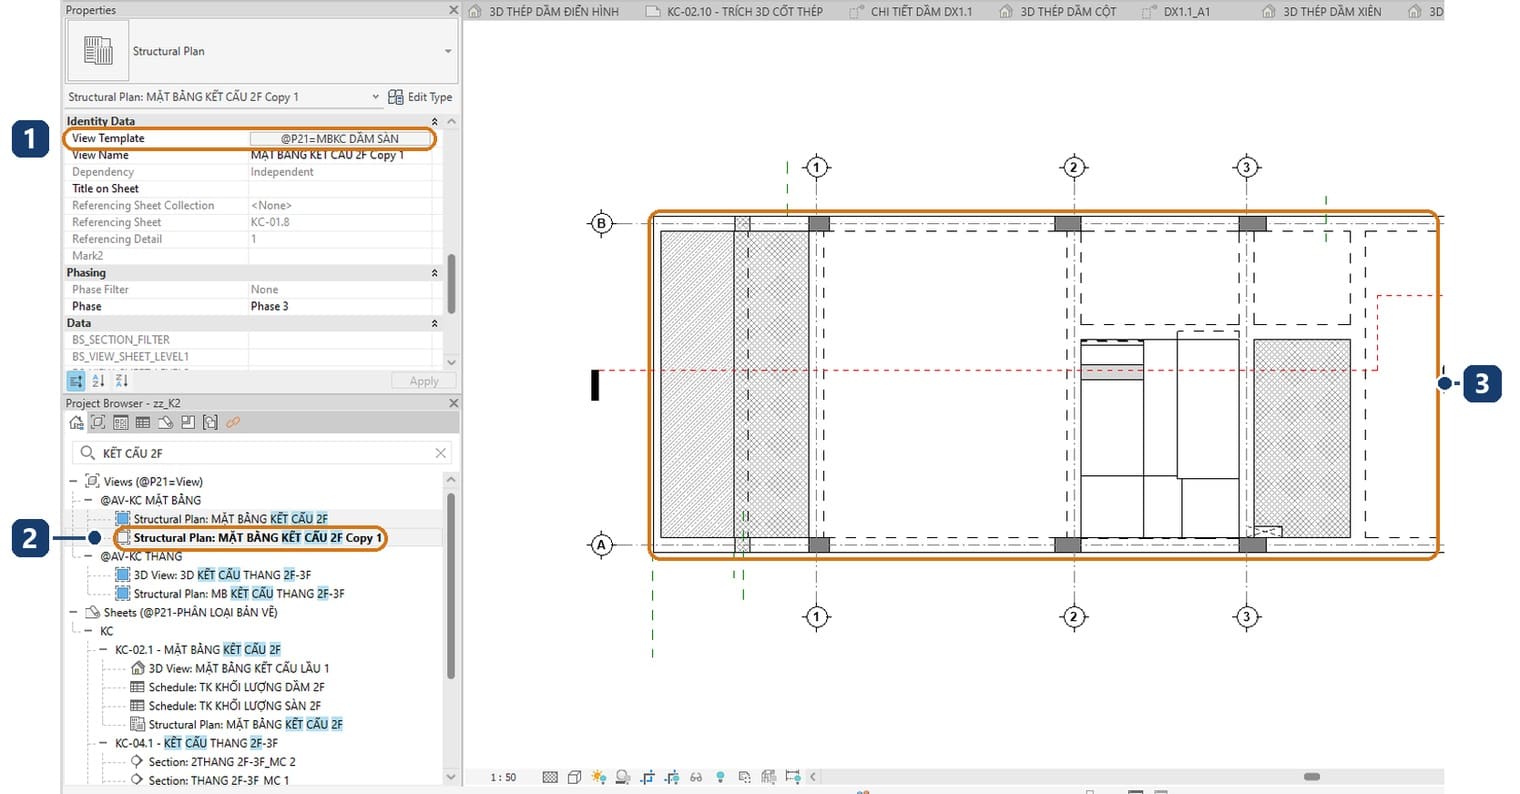Toggle the Shadows icon in view bar
This screenshot has width=1520, height=794.
[623, 777]
